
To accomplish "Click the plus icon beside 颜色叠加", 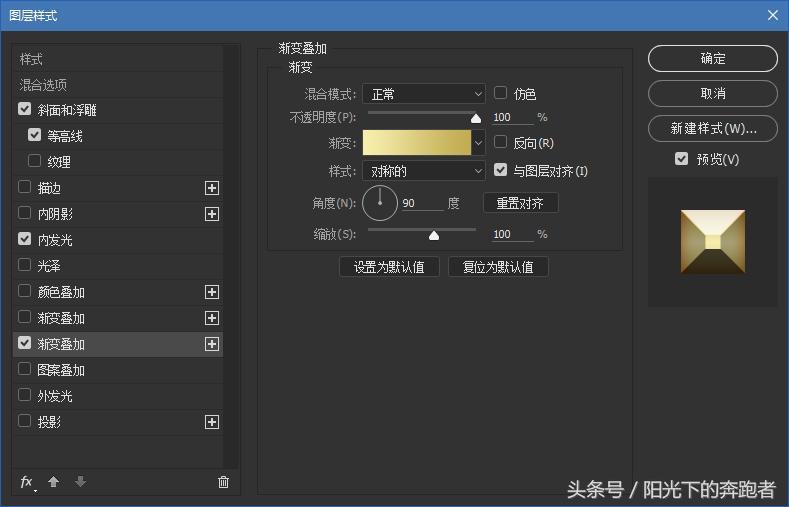I will 212,292.
